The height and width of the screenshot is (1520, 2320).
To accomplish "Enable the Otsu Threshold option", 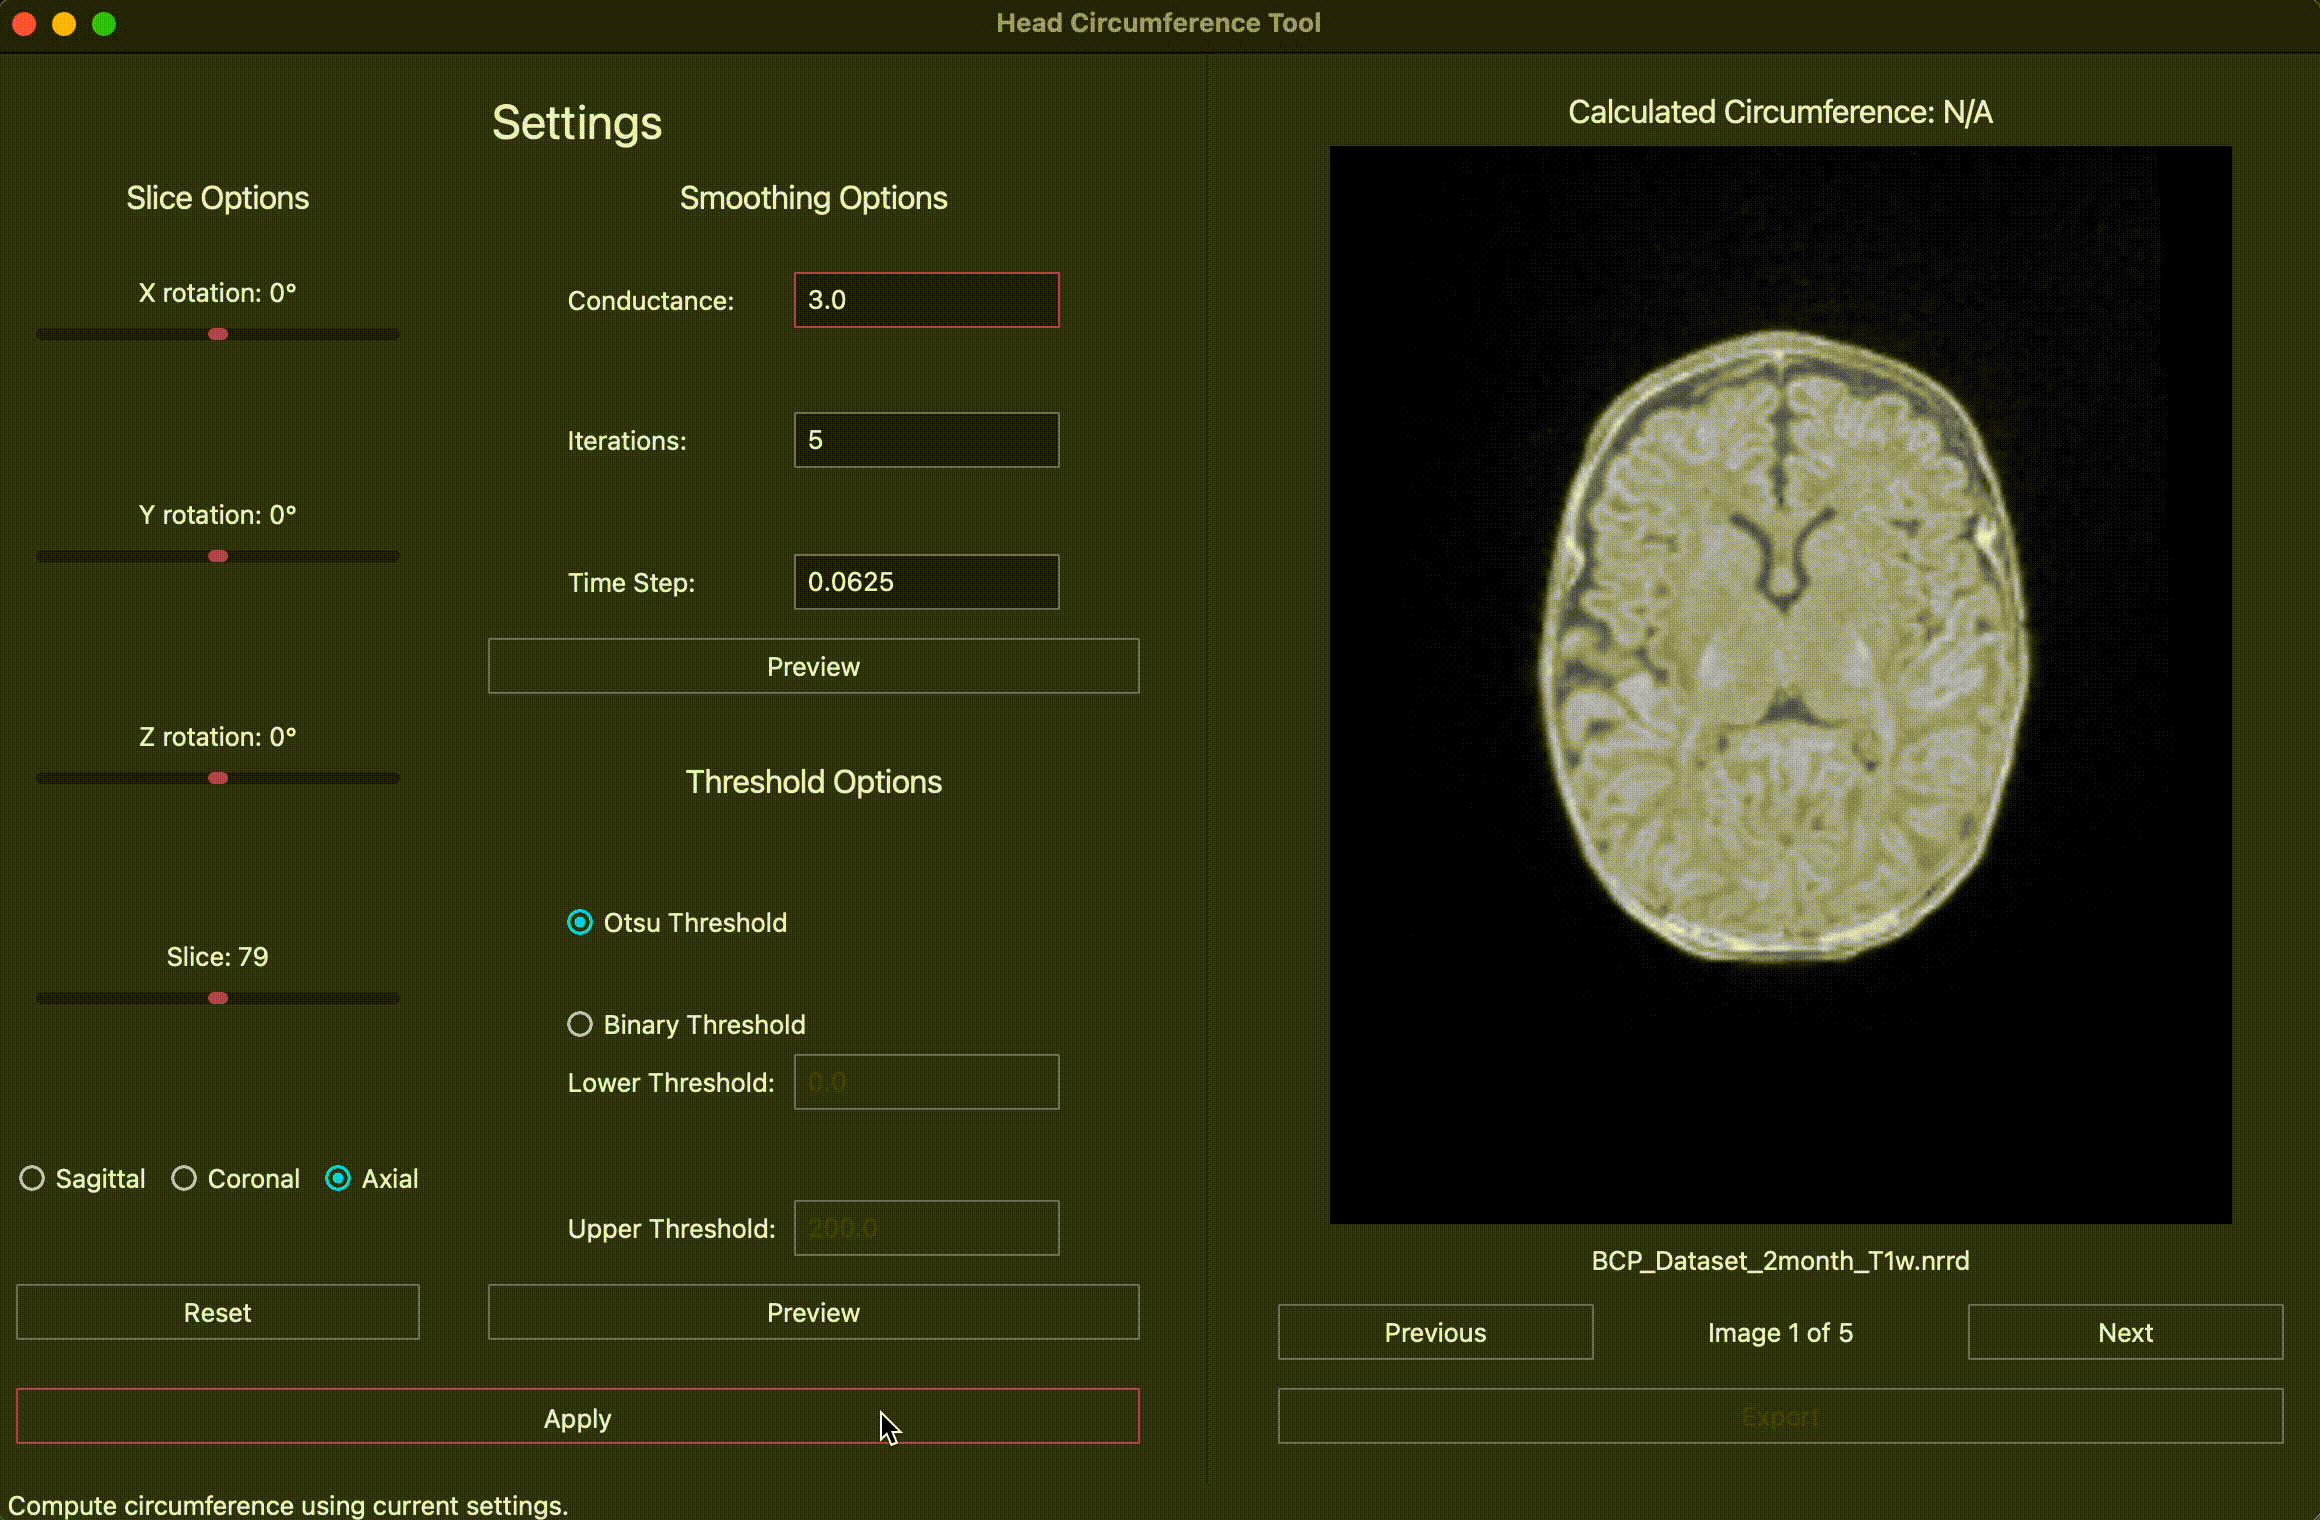I will tap(580, 921).
